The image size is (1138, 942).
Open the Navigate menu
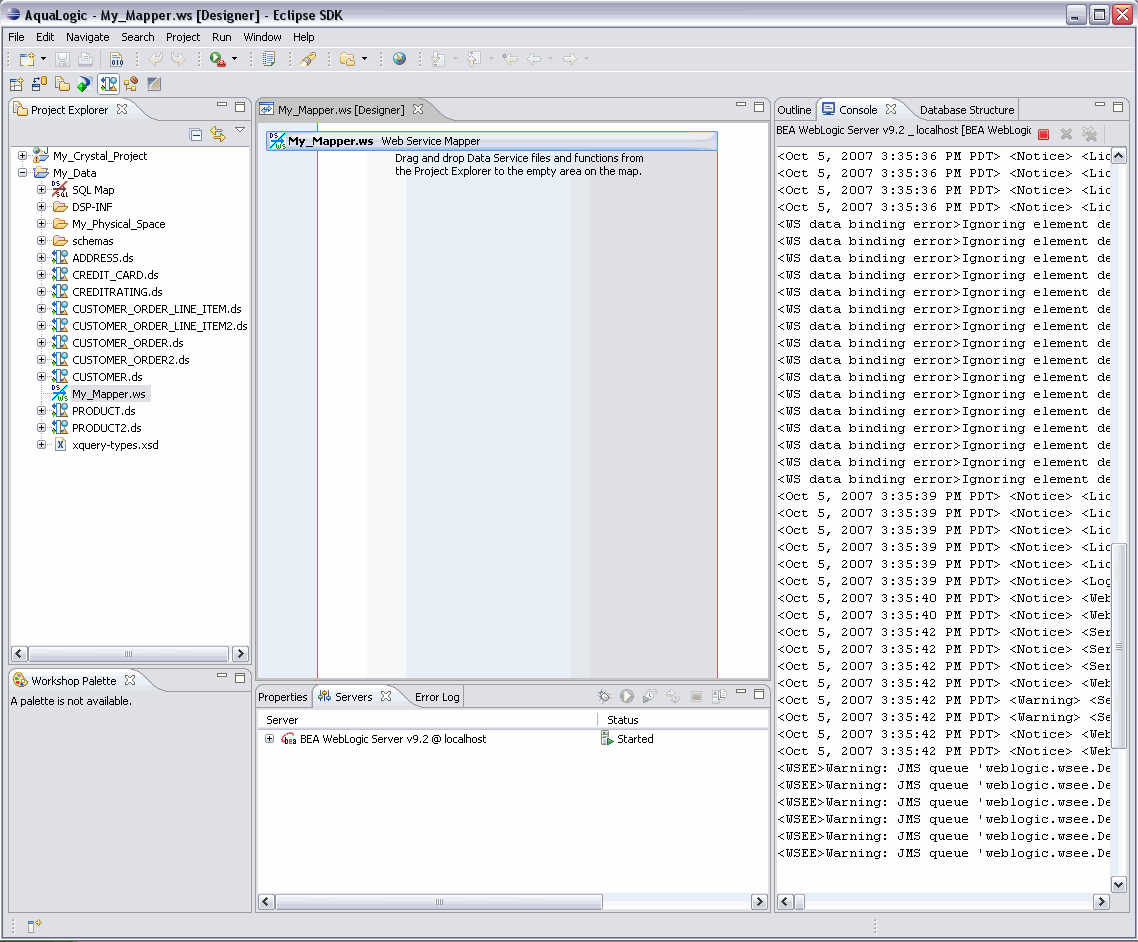[x=88, y=37]
